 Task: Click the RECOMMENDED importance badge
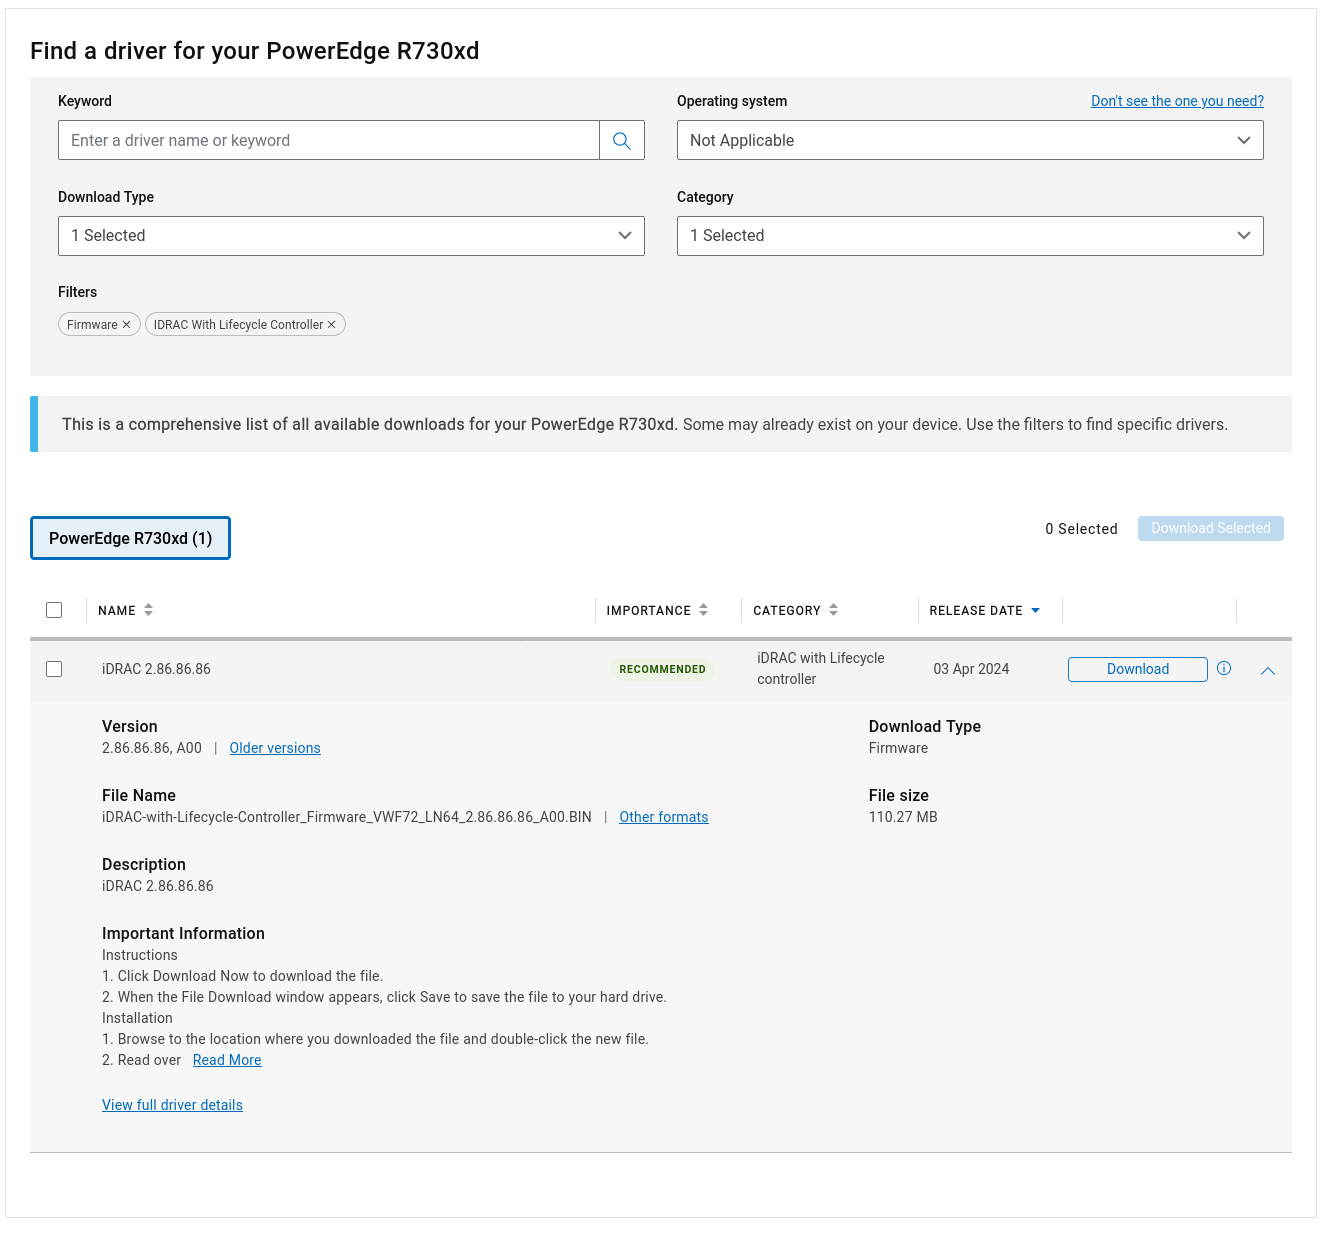point(662,669)
